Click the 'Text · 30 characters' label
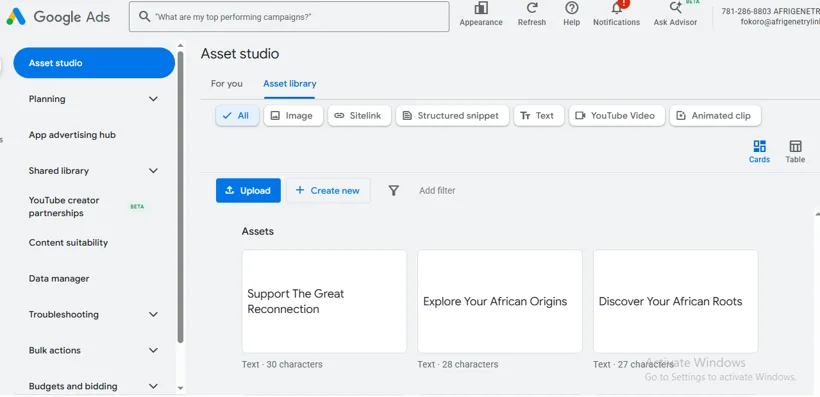This screenshot has width=820, height=397. click(282, 364)
